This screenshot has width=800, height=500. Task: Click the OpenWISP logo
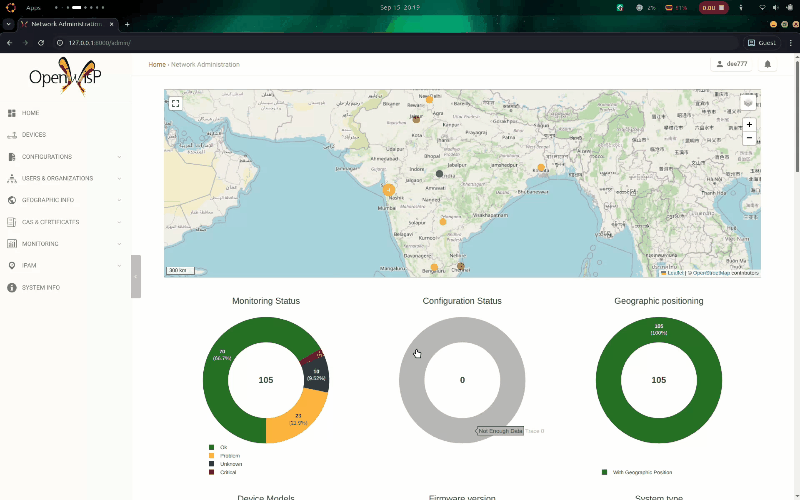[65, 77]
